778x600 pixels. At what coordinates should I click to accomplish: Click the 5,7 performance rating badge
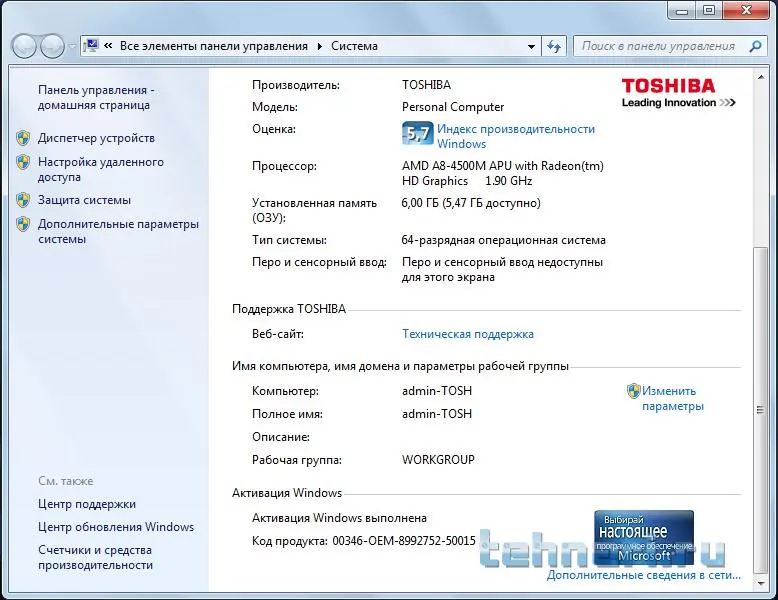click(417, 133)
